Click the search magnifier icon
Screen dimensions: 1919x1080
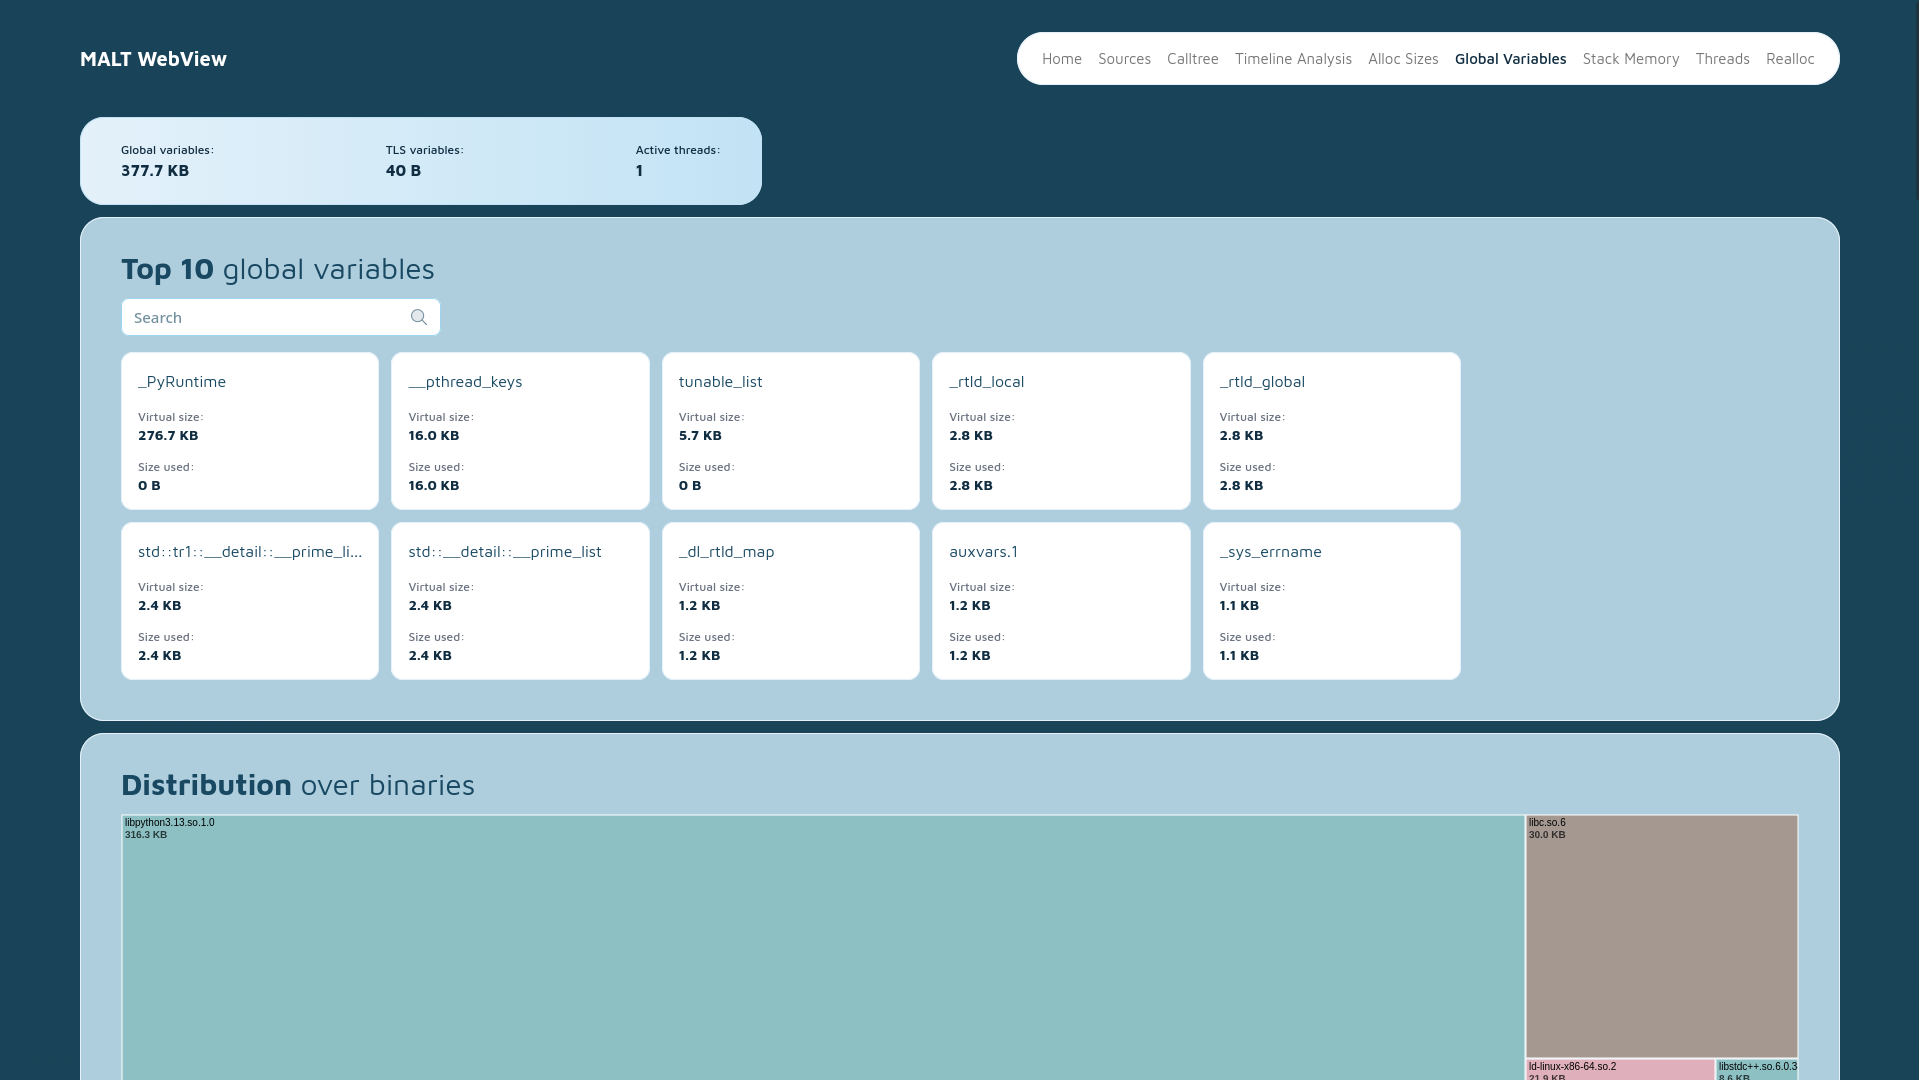pyautogui.click(x=419, y=317)
